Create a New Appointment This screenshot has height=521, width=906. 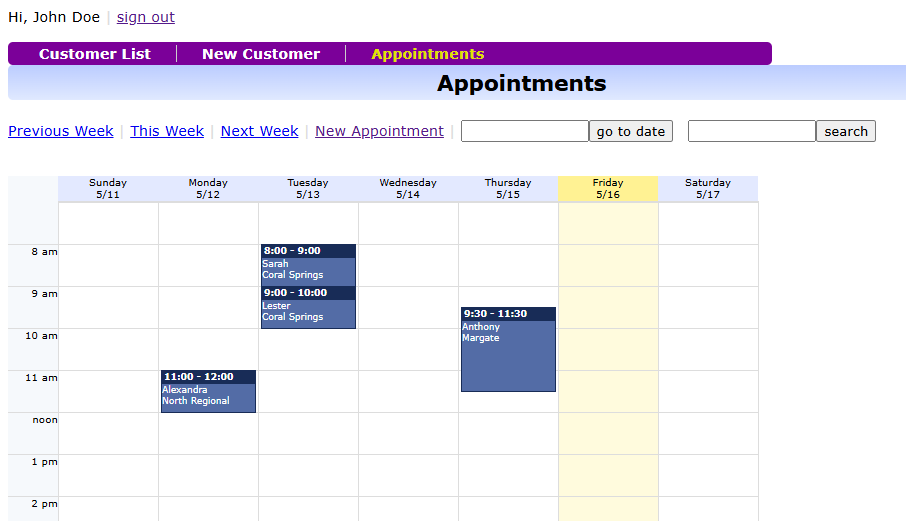click(379, 131)
